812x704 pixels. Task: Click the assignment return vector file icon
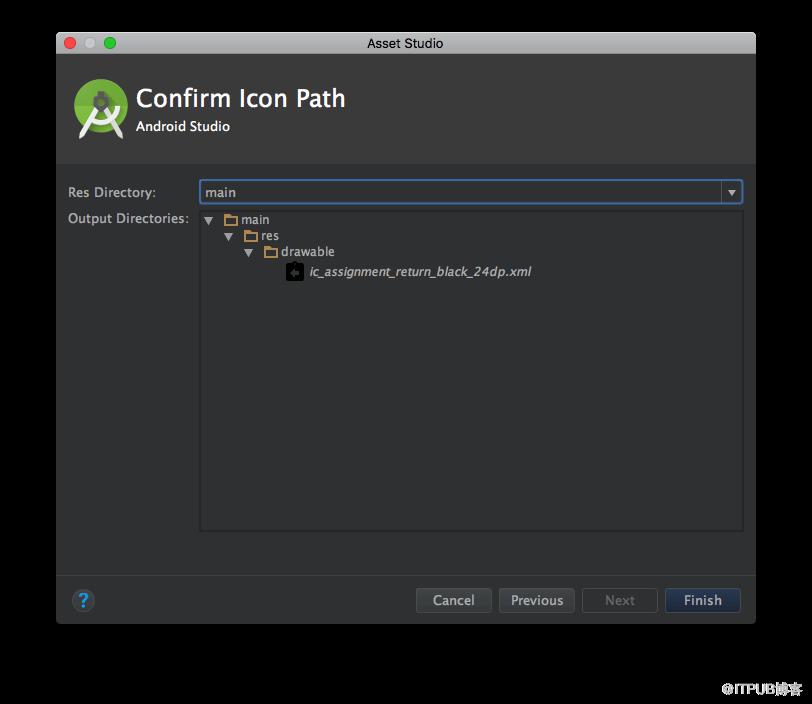[295, 271]
